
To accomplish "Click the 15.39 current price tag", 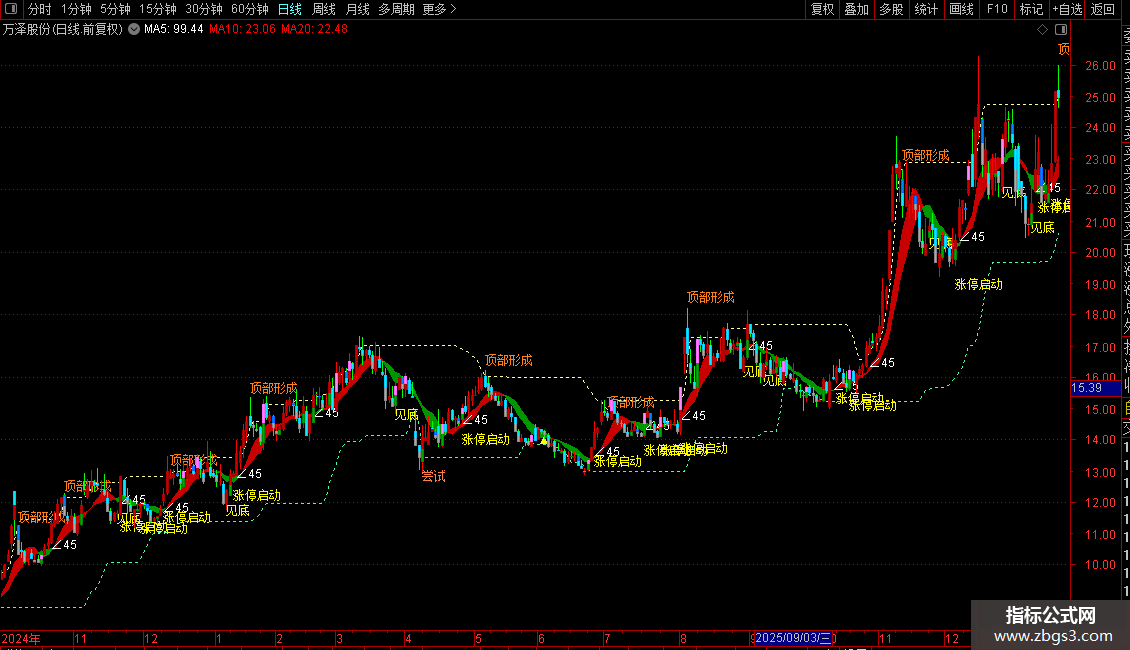I will (1095, 388).
